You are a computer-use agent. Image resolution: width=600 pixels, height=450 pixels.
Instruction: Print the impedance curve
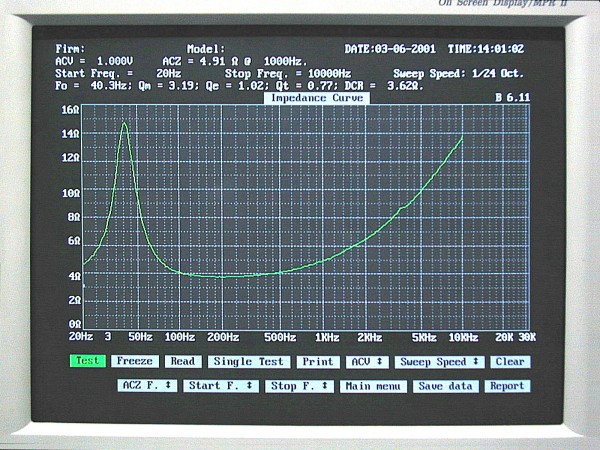[318, 362]
